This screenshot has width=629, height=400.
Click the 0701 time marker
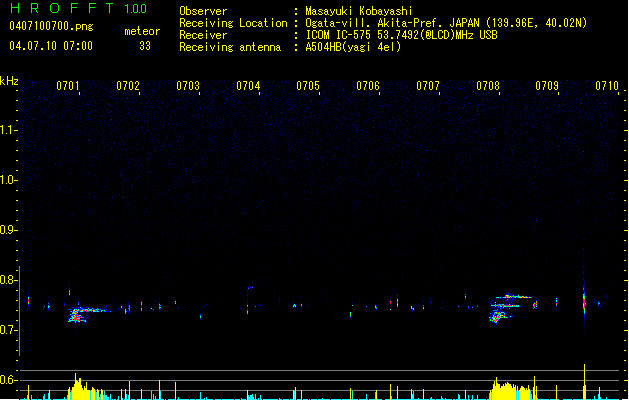tap(68, 86)
